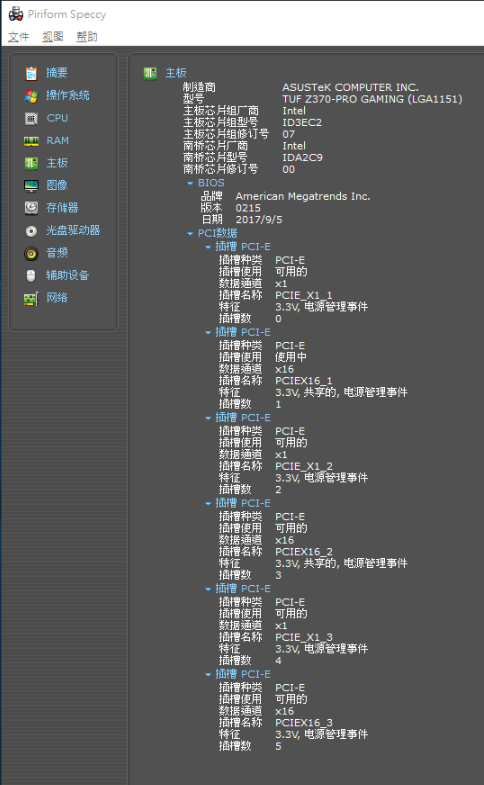Click the 摘要 summary clipboard icon
The height and width of the screenshot is (785, 484).
[x=31, y=73]
